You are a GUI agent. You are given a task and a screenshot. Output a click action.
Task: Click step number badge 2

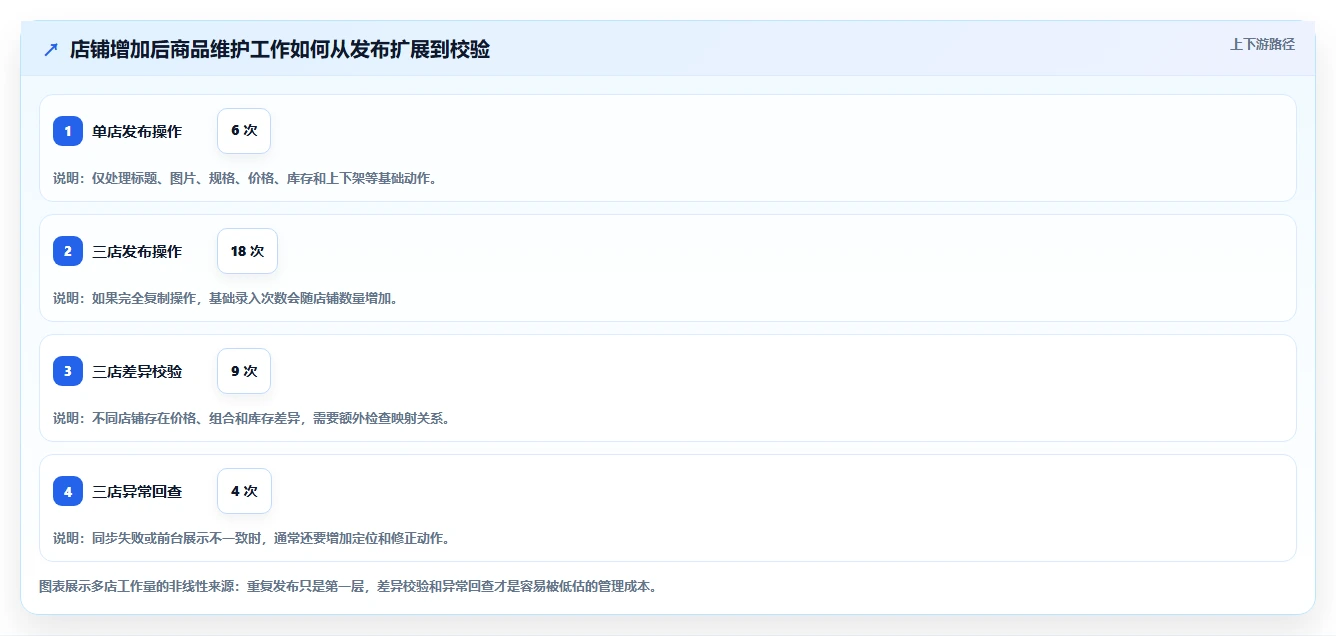(68, 251)
